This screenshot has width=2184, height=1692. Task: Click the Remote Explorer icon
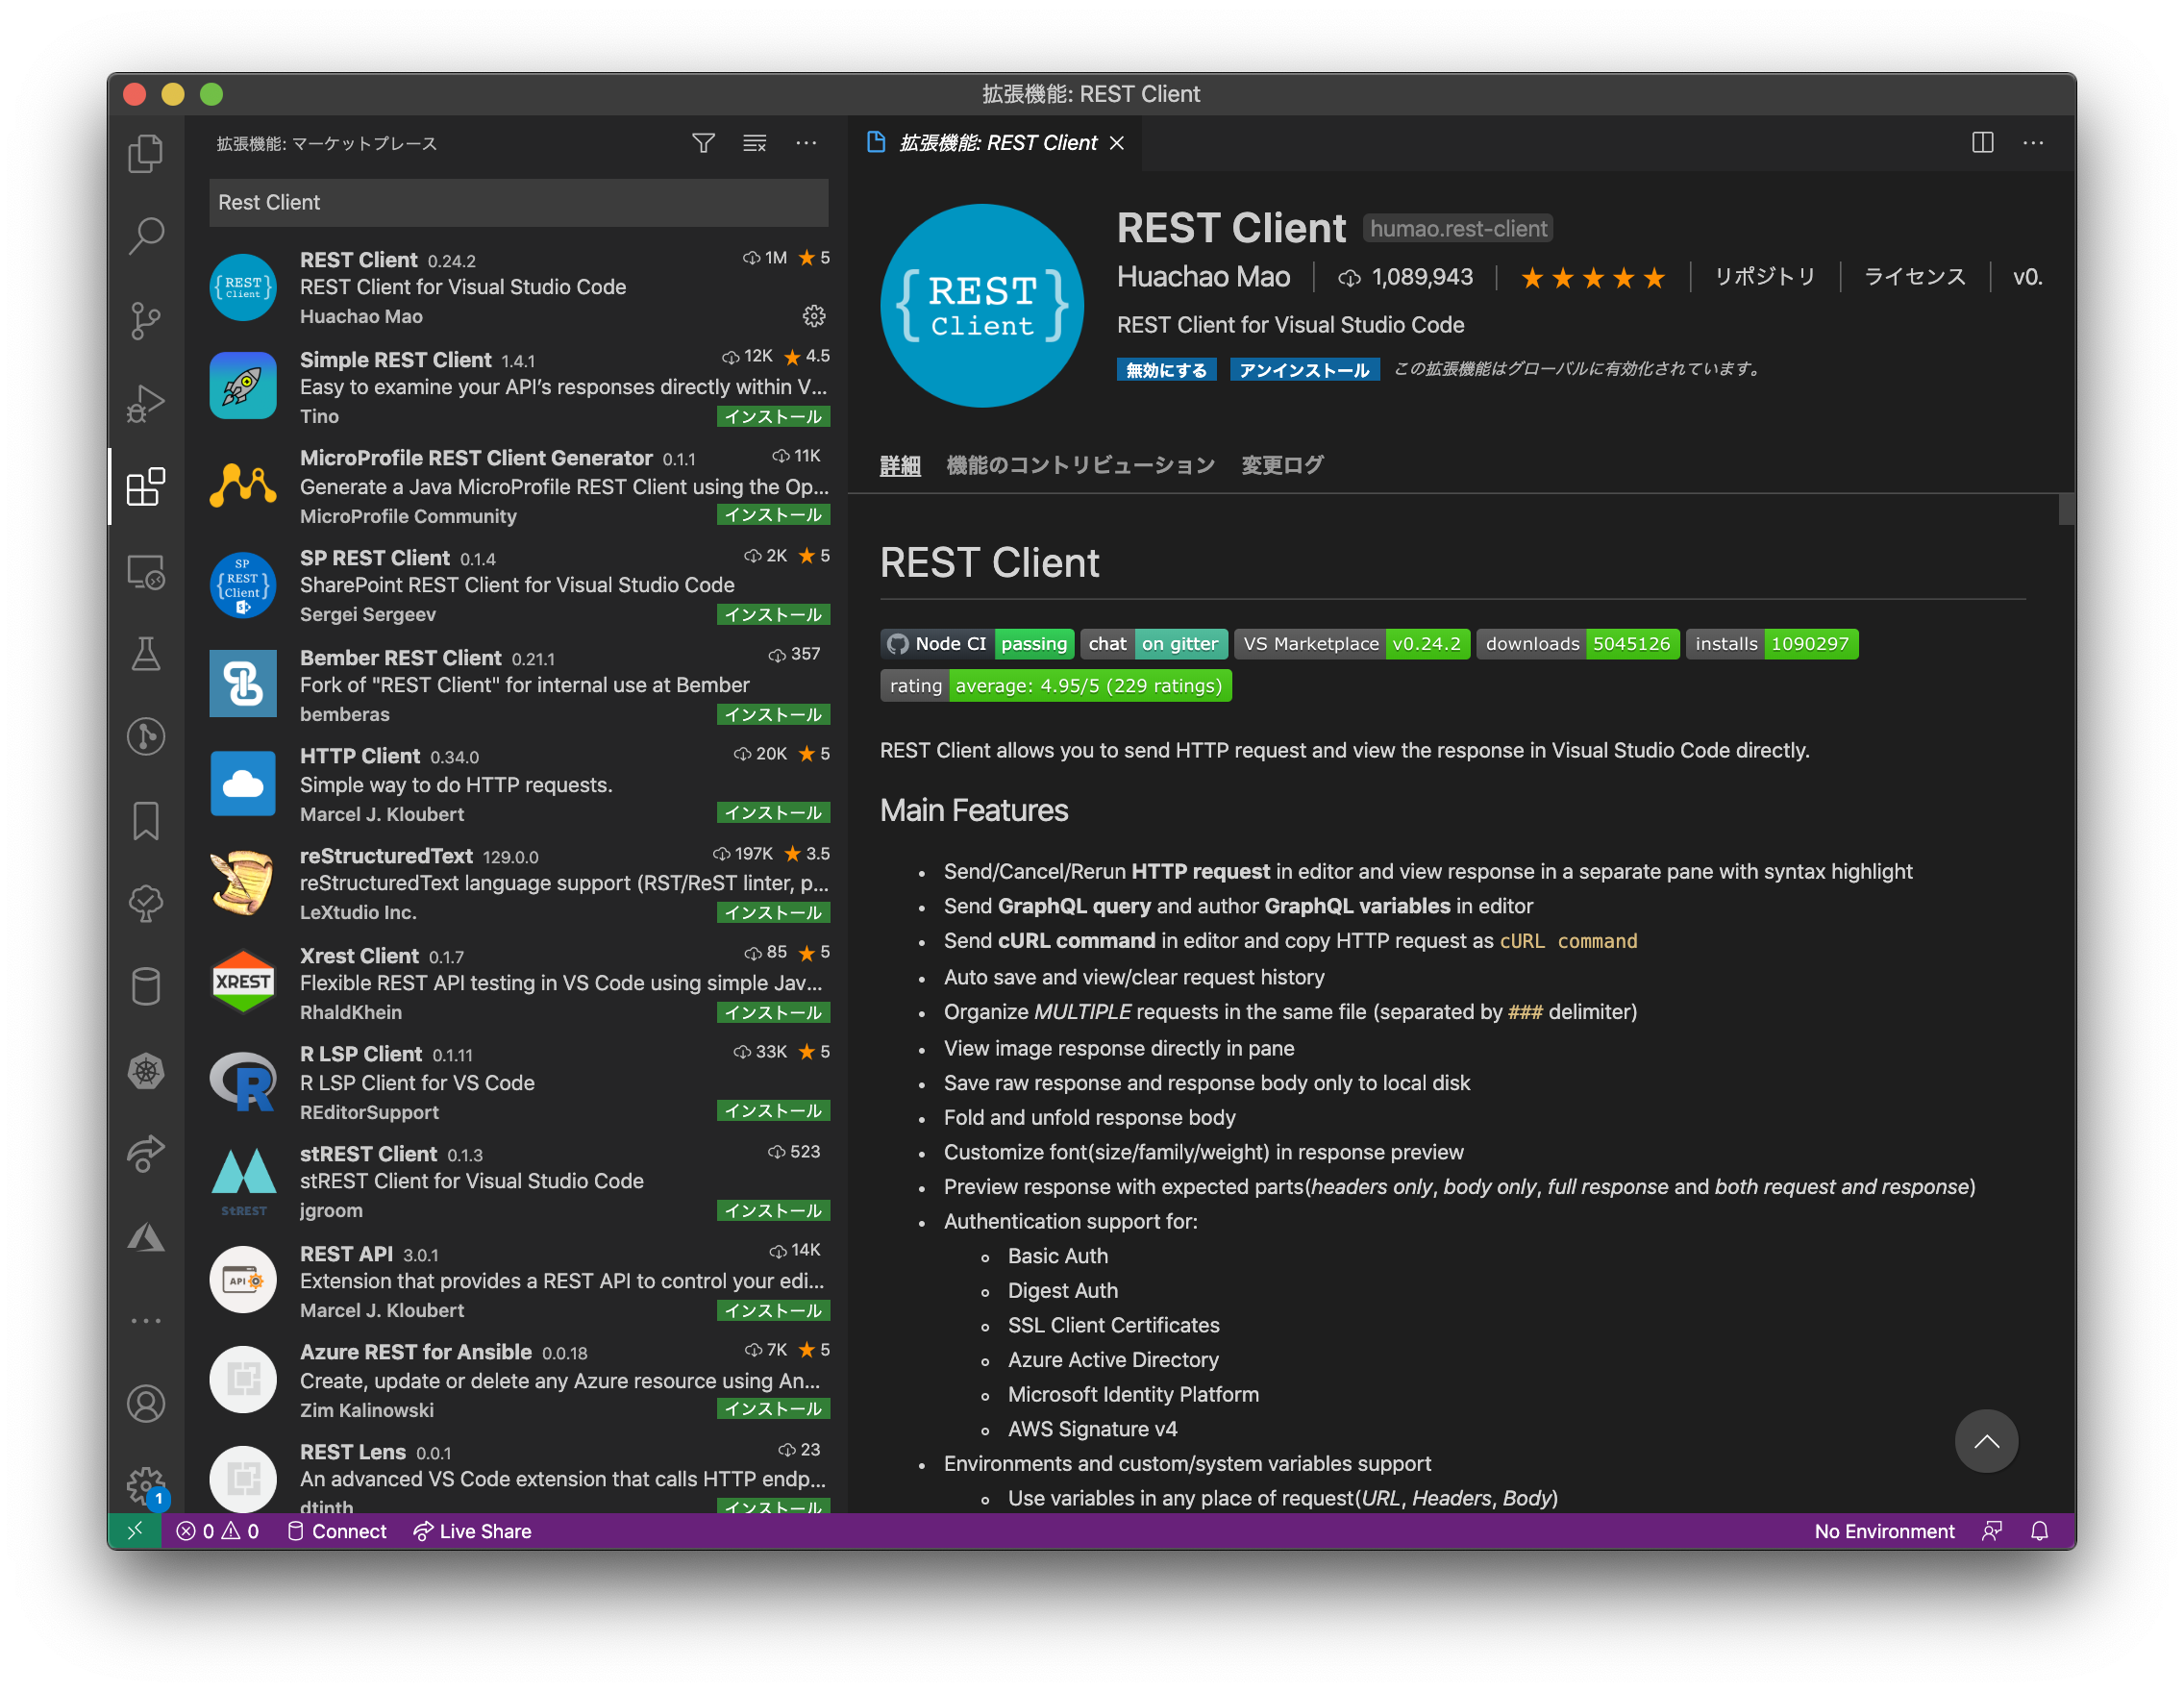tap(146, 571)
